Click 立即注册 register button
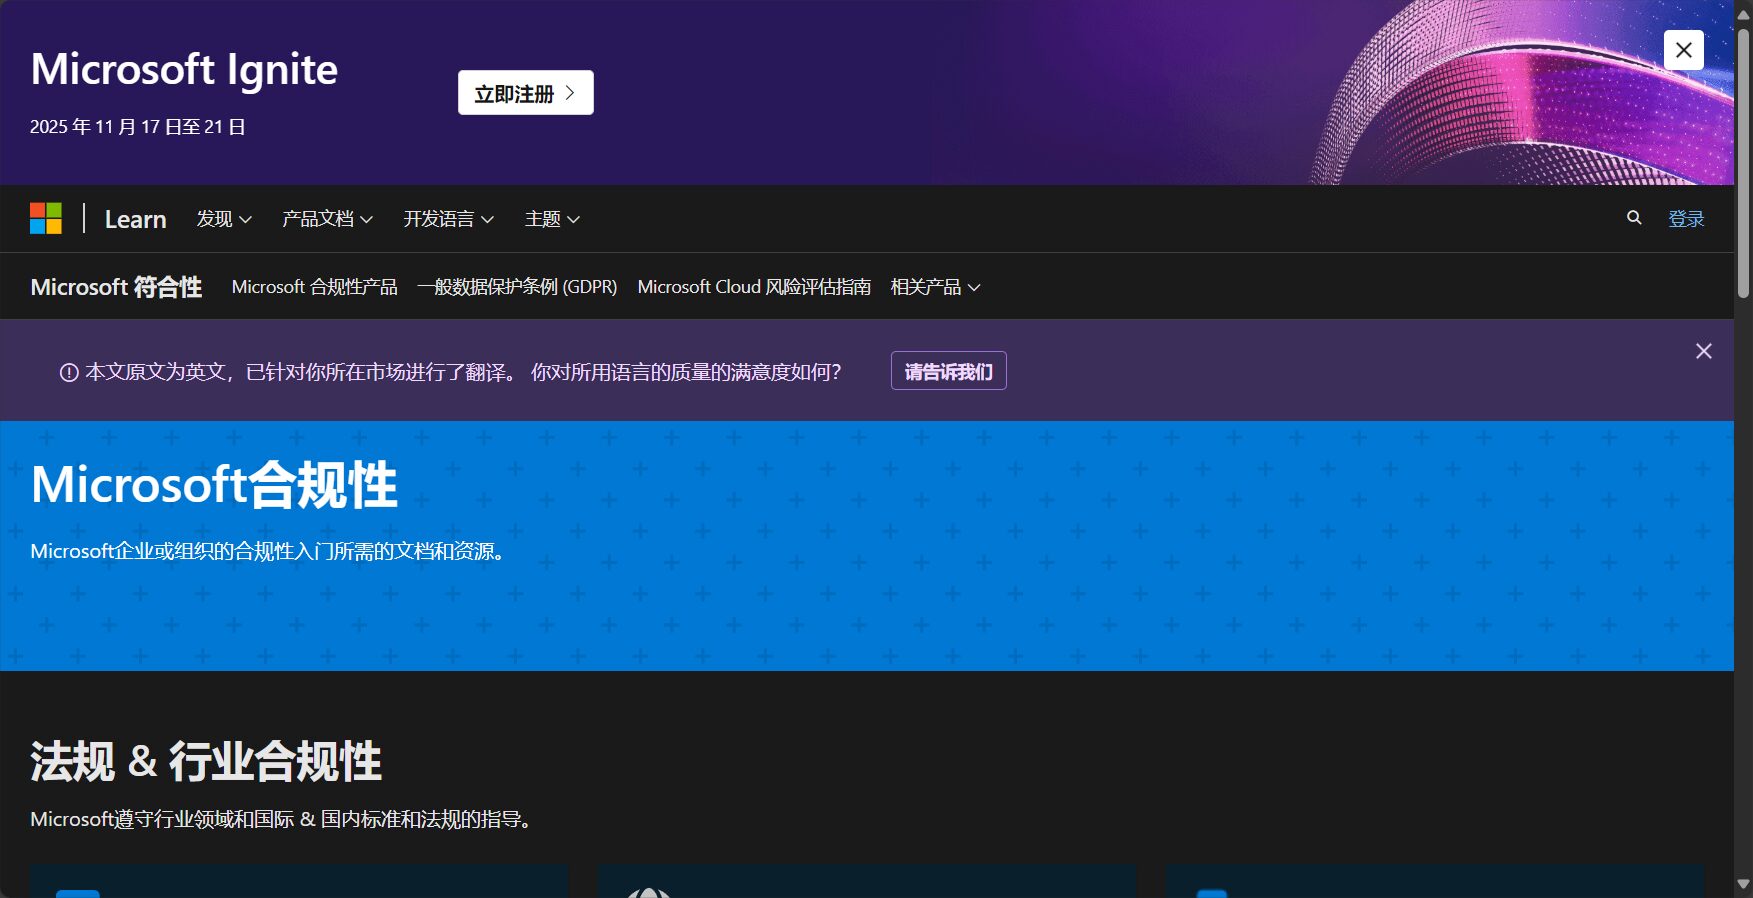Image resolution: width=1753 pixels, height=898 pixels. (x=526, y=93)
